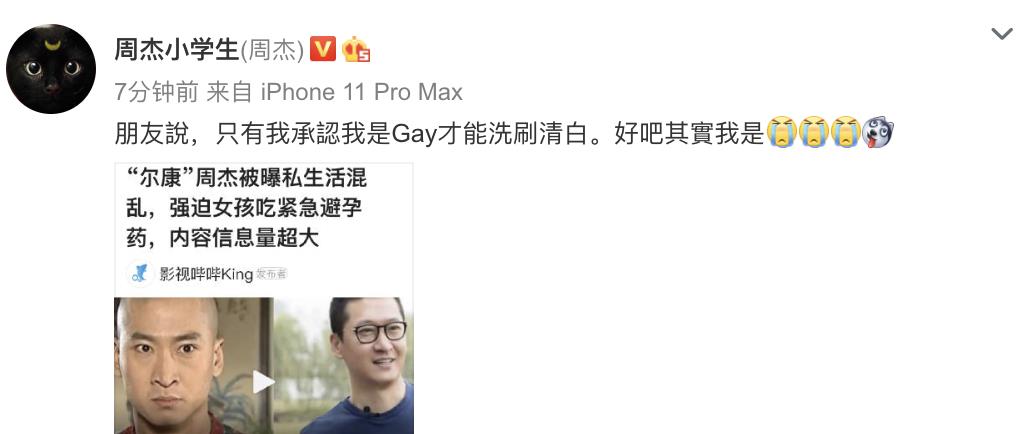Viewport: 1016px width, 434px height.
Task: Expand the post options chevron menu
Action: tap(1002, 34)
